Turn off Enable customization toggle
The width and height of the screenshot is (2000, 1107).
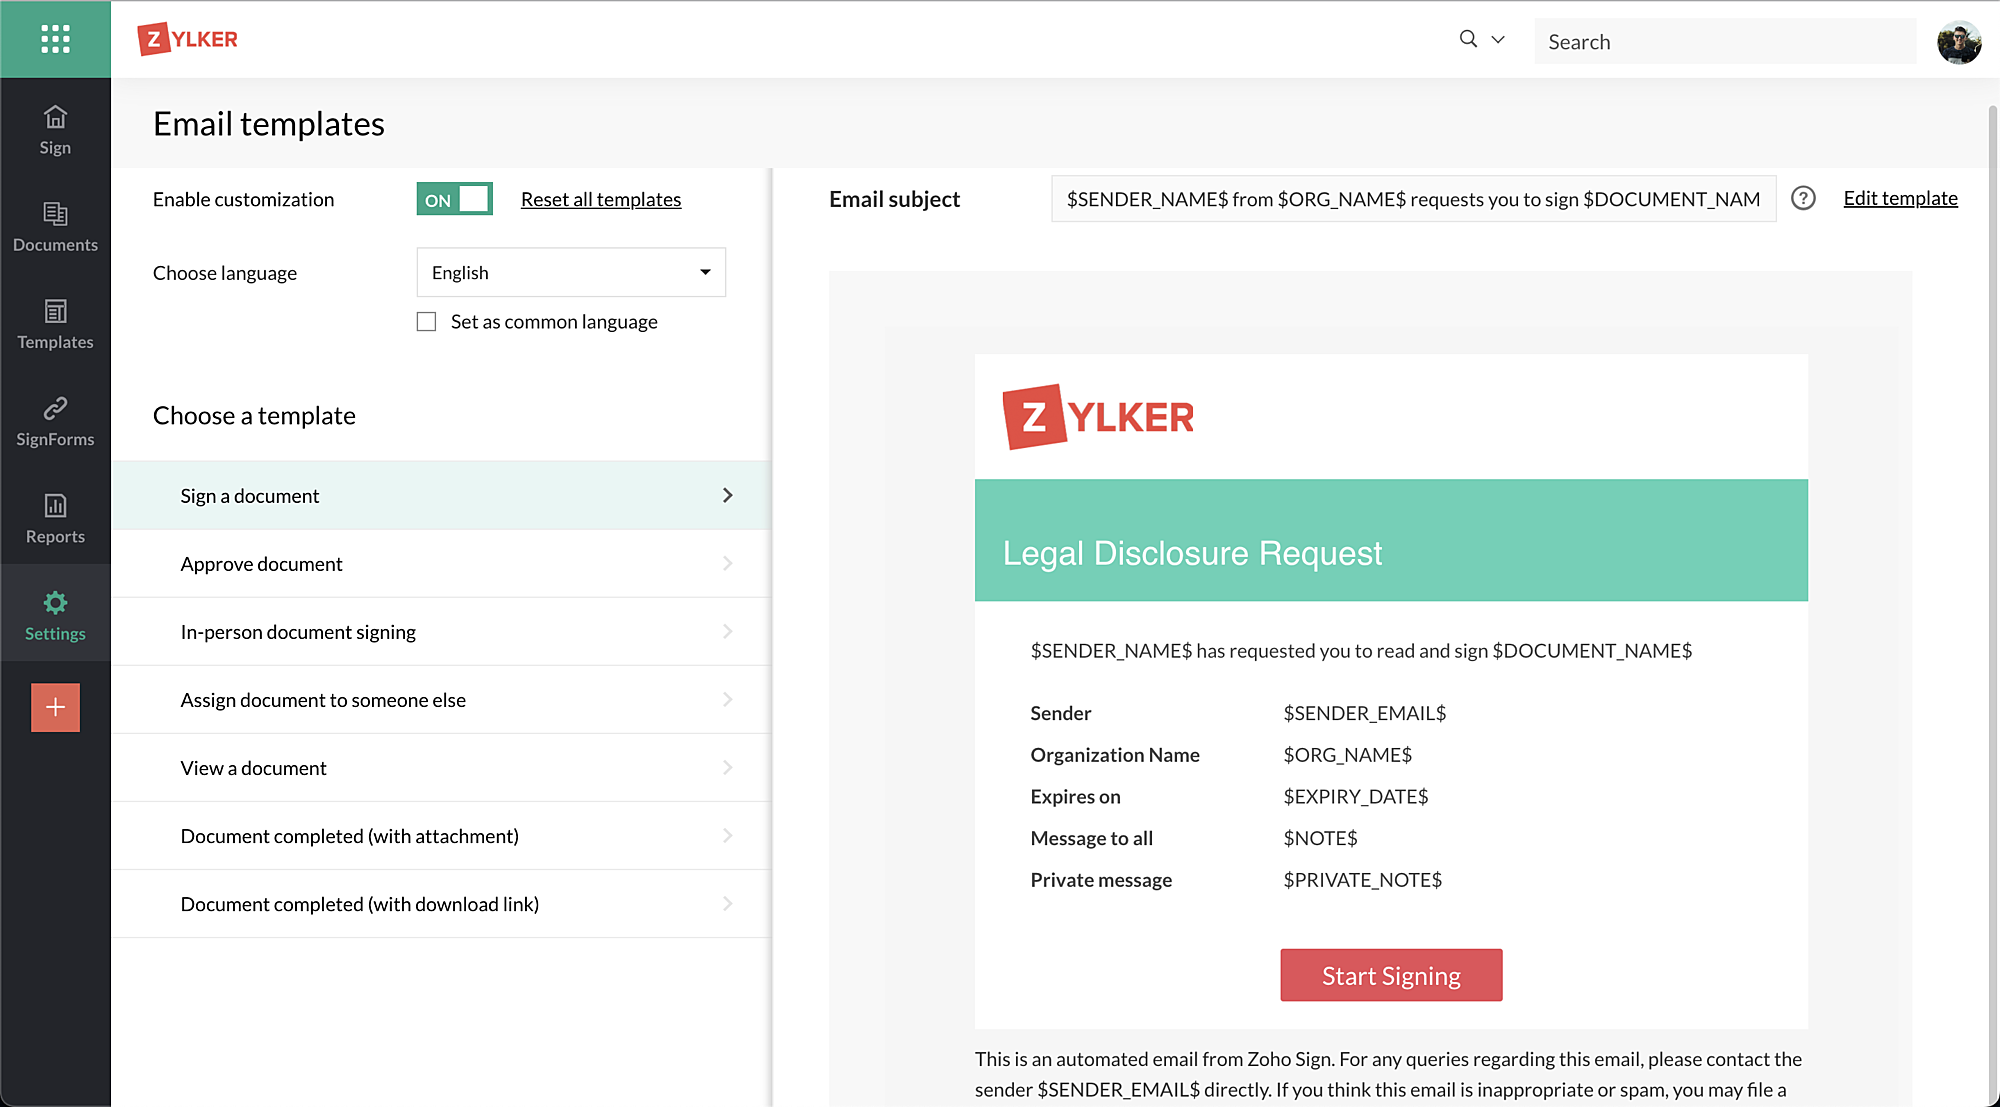point(455,199)
